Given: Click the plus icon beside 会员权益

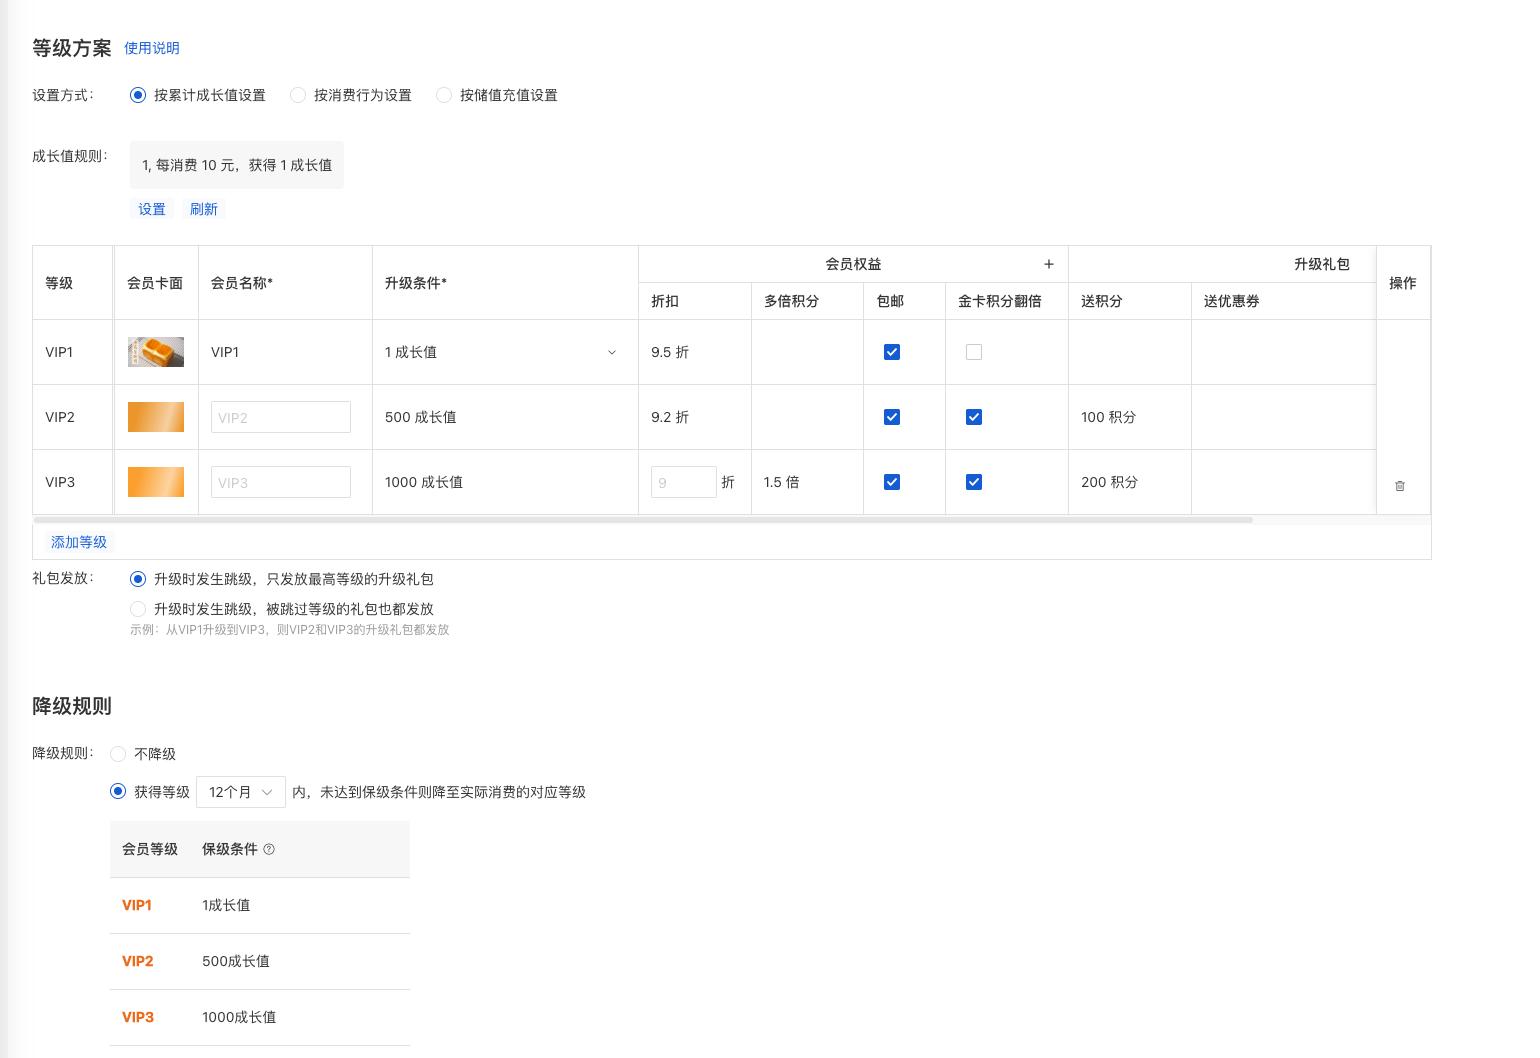Looking at the screenshot, I should click(1048, 264).
